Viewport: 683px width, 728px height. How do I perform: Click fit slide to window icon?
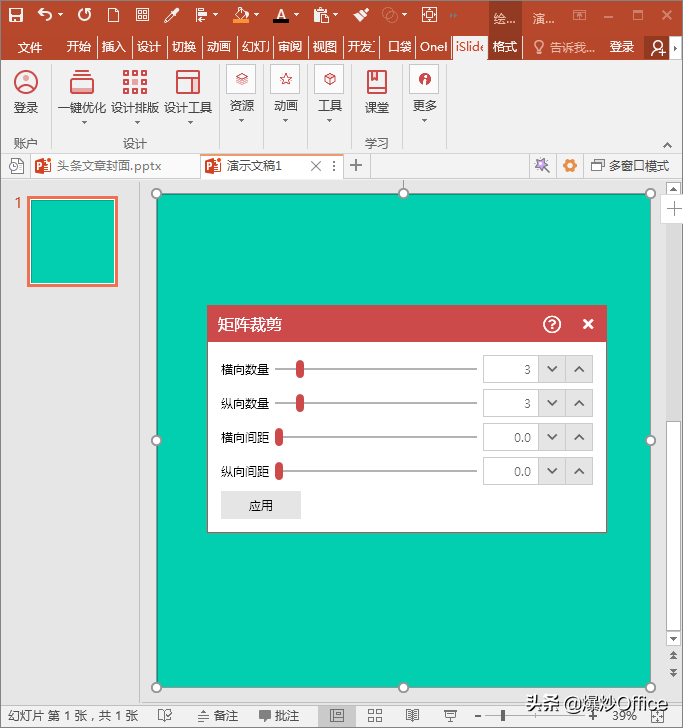(x=657, y=716)
